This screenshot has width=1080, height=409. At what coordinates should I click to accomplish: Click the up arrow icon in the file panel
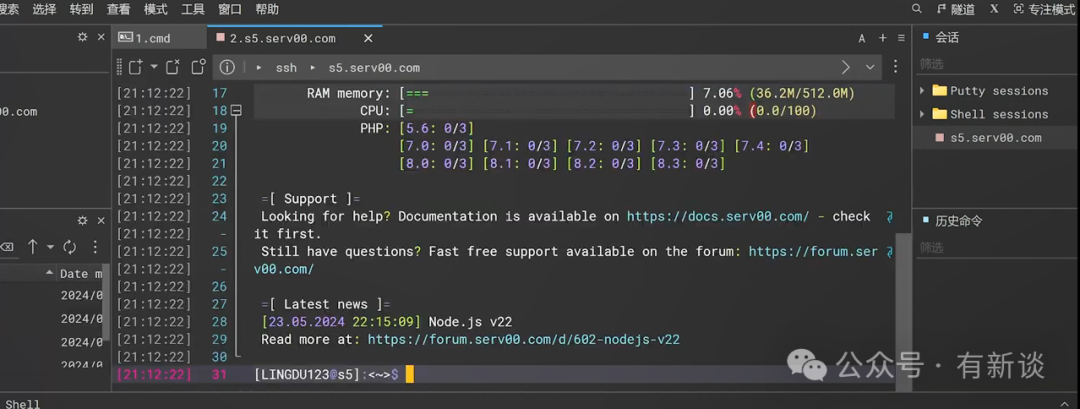click(32, 247)
